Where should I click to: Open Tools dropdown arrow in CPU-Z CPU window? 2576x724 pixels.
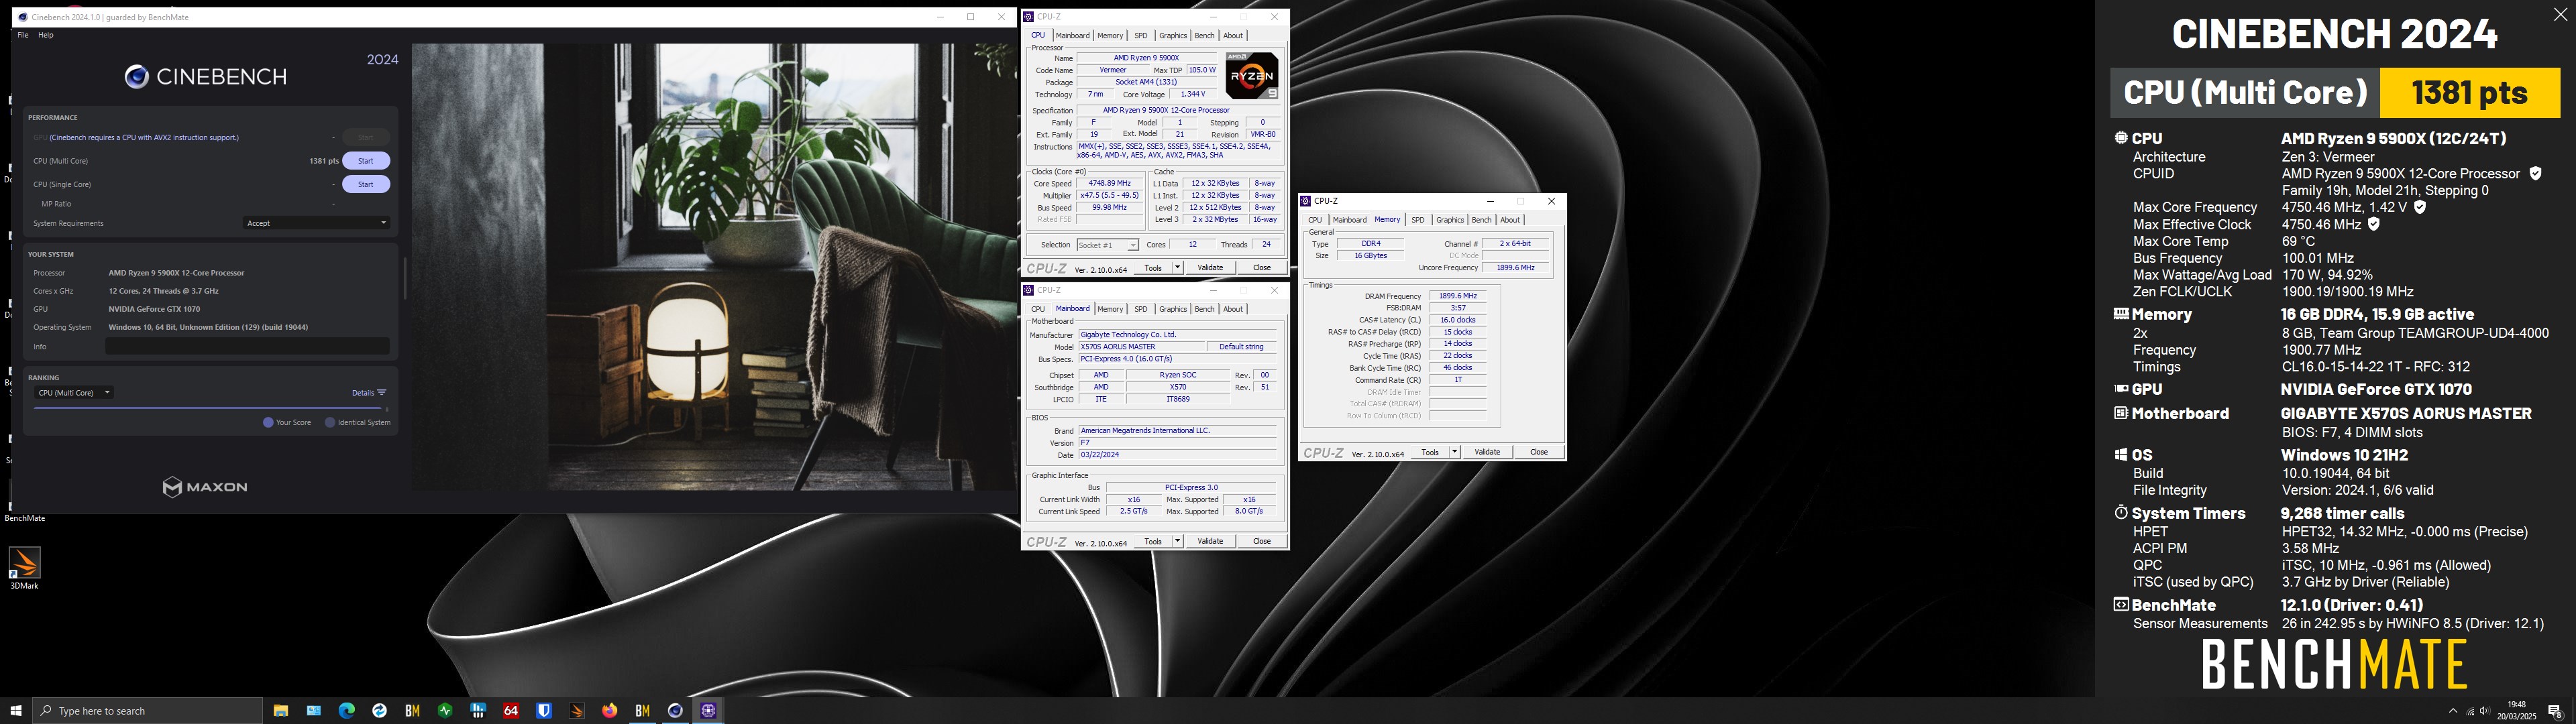[1177, 268]
